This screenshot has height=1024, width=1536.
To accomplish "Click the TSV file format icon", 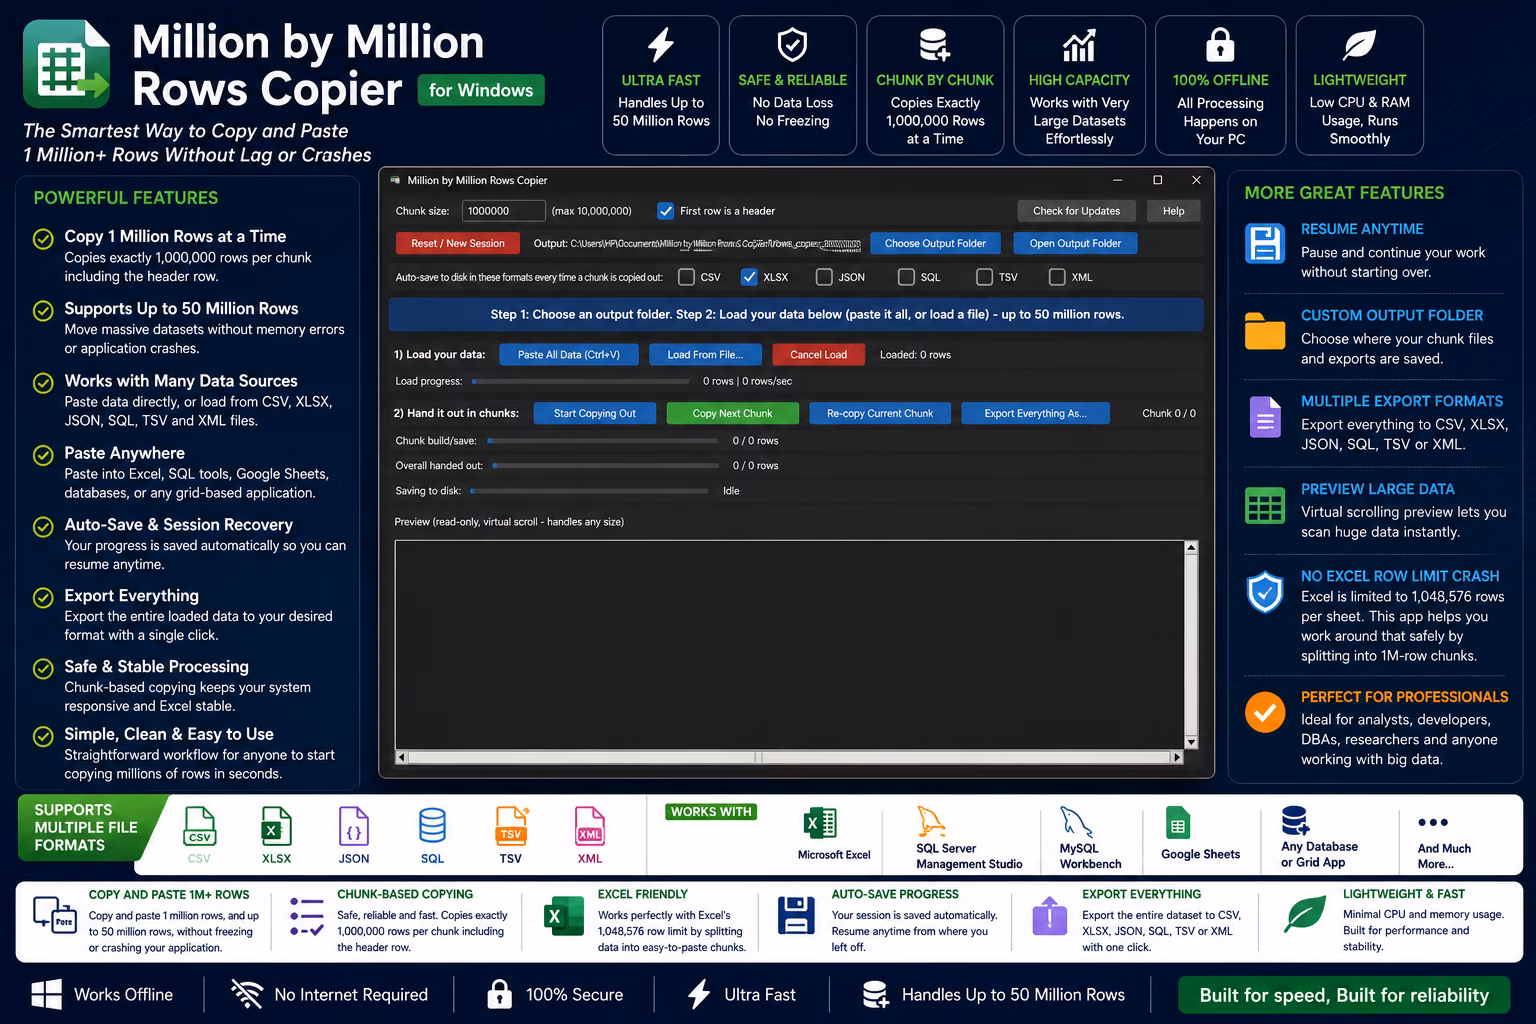I will pyautogui.click(x=511, y=828).
